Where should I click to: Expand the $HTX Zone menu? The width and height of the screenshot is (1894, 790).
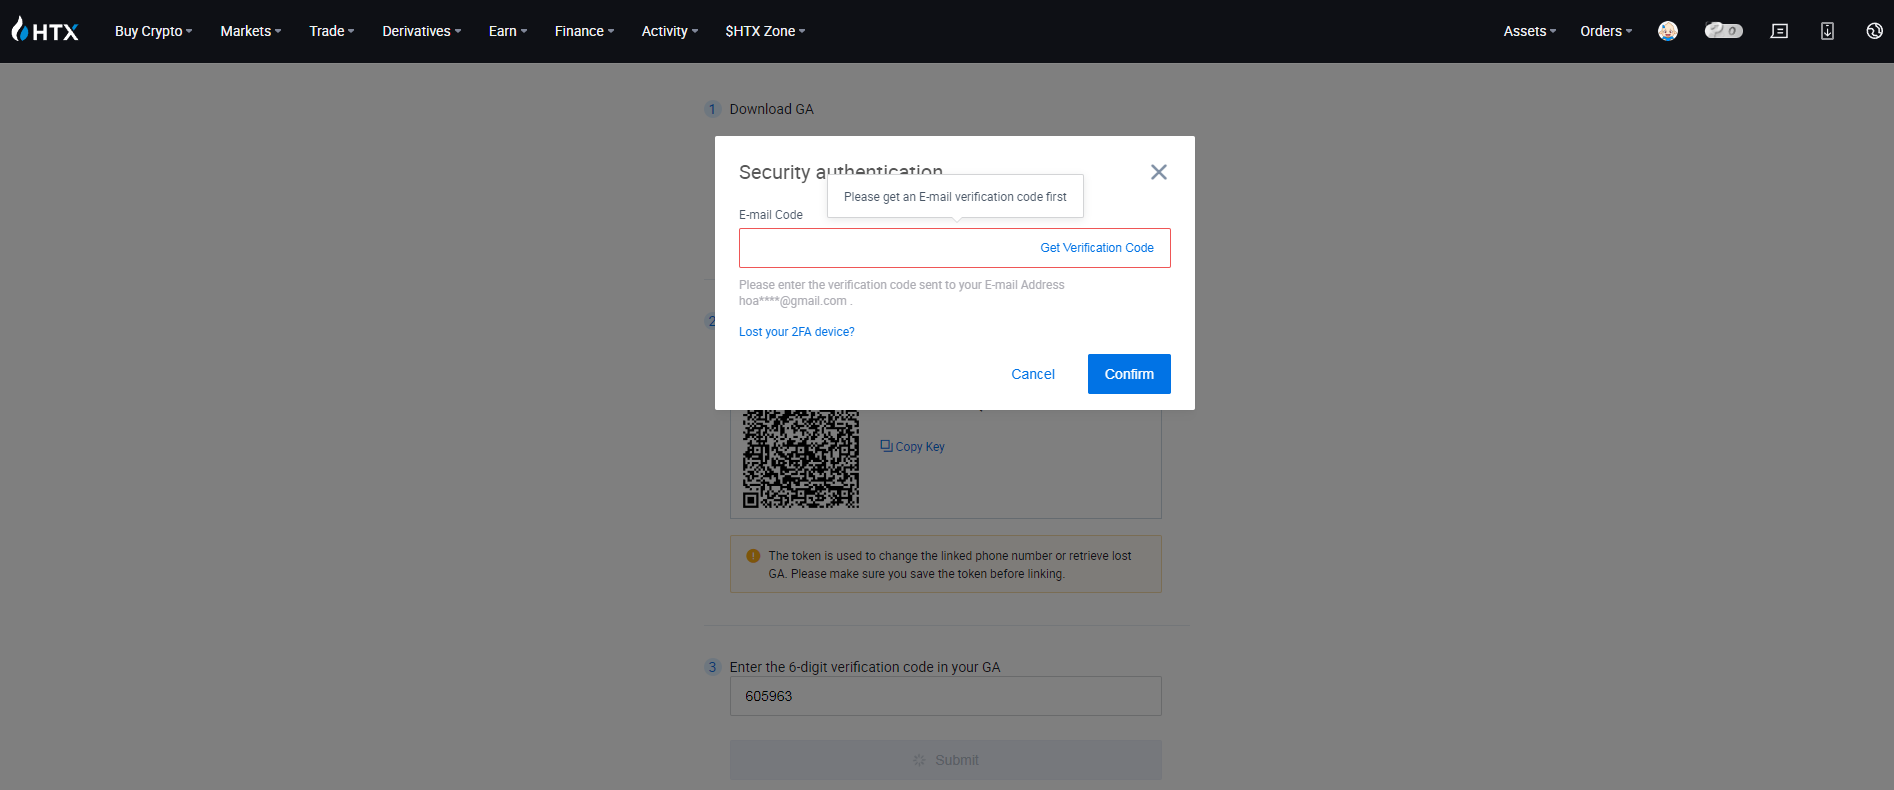point(765,31)
